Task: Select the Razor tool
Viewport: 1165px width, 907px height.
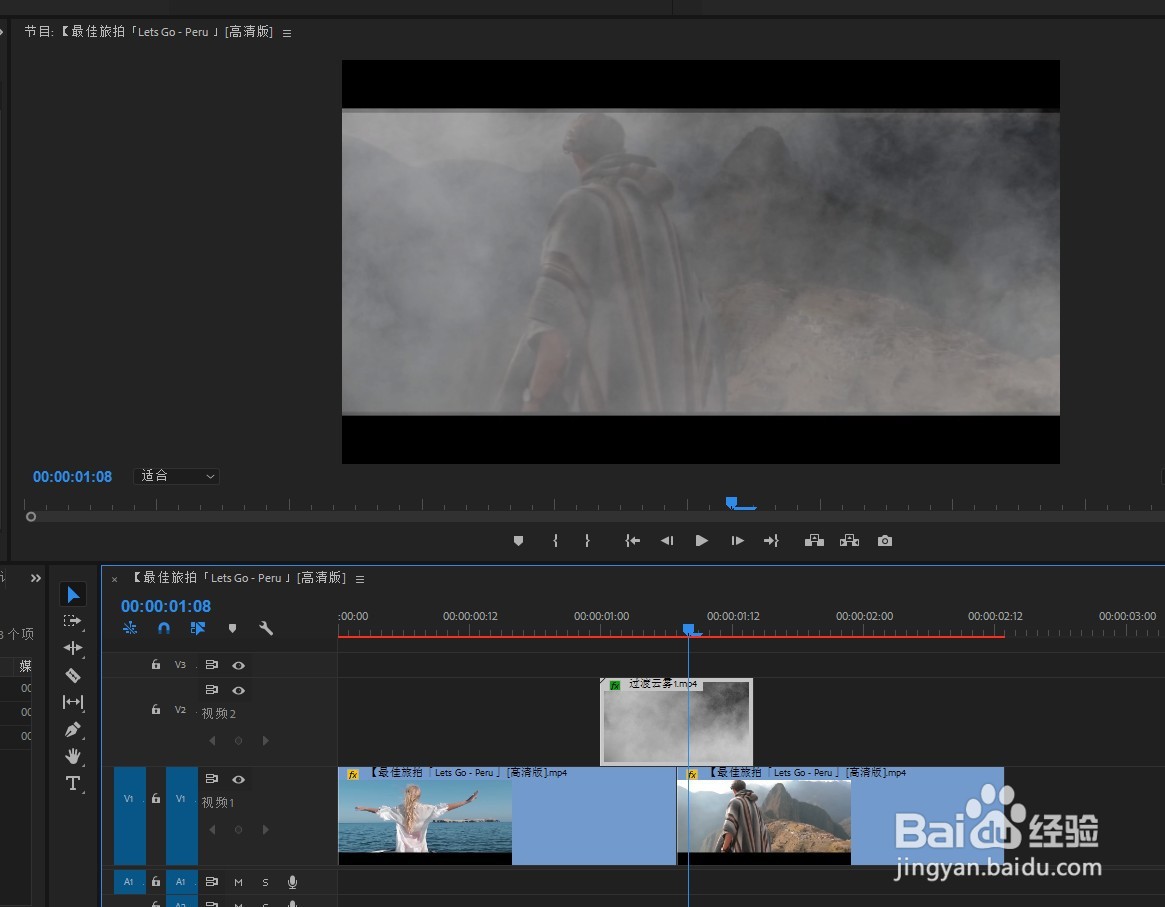Action: click(73, 675)
